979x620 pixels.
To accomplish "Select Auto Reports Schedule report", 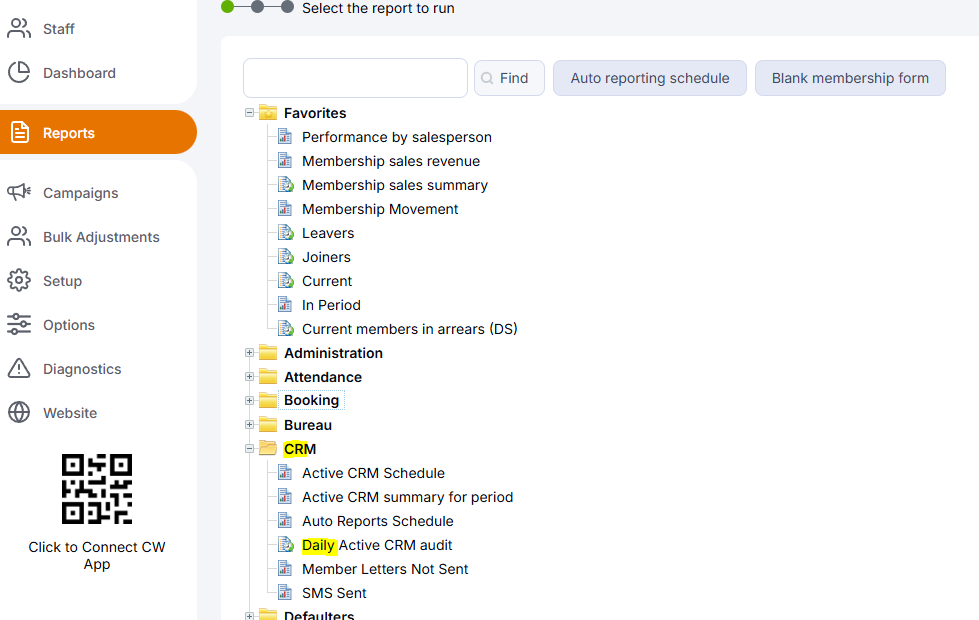I will [378, 521].
